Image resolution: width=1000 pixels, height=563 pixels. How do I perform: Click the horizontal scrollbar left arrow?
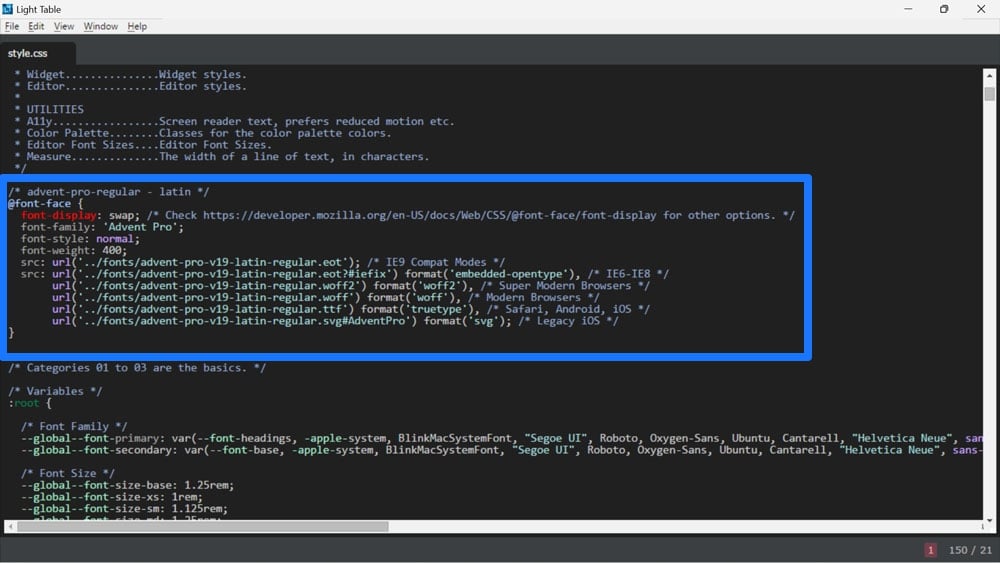point(10,526)
